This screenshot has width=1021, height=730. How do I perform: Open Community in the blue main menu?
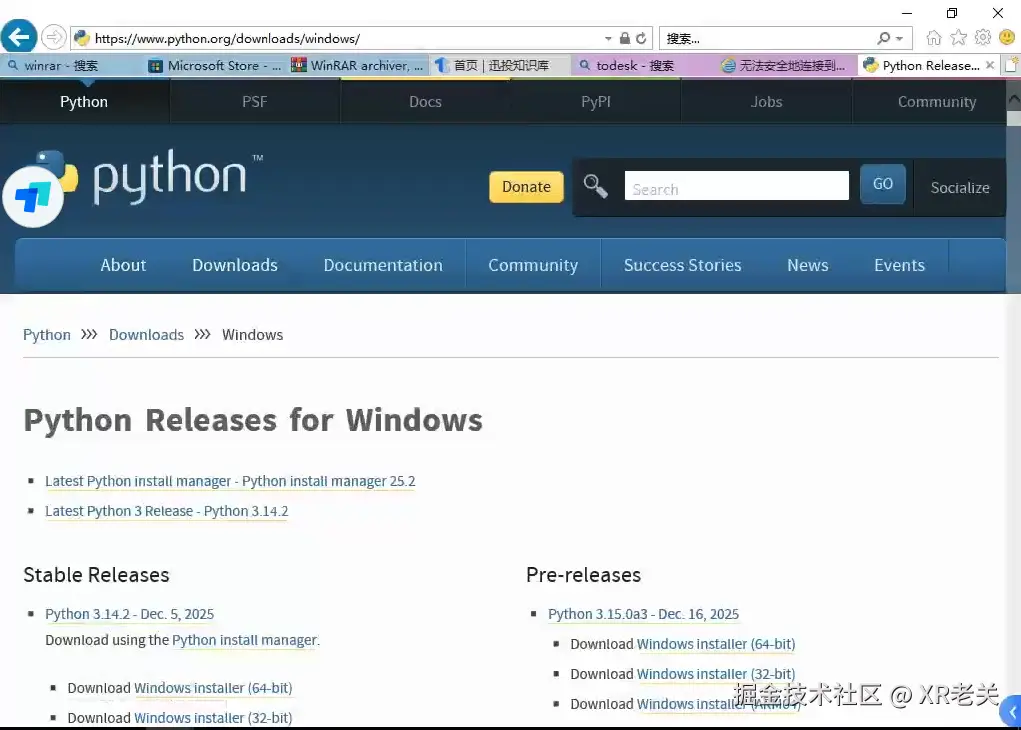[533, 265]
